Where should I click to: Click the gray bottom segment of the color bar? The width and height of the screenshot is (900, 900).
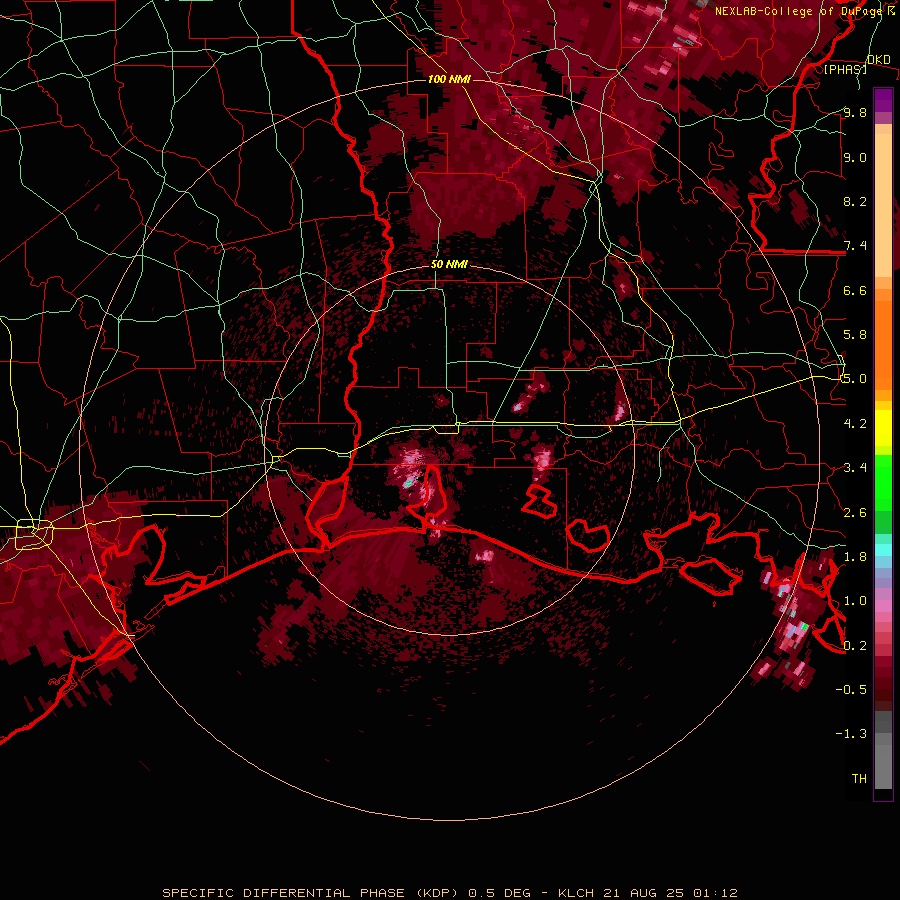pyautogui.click(x=883, y=766)
